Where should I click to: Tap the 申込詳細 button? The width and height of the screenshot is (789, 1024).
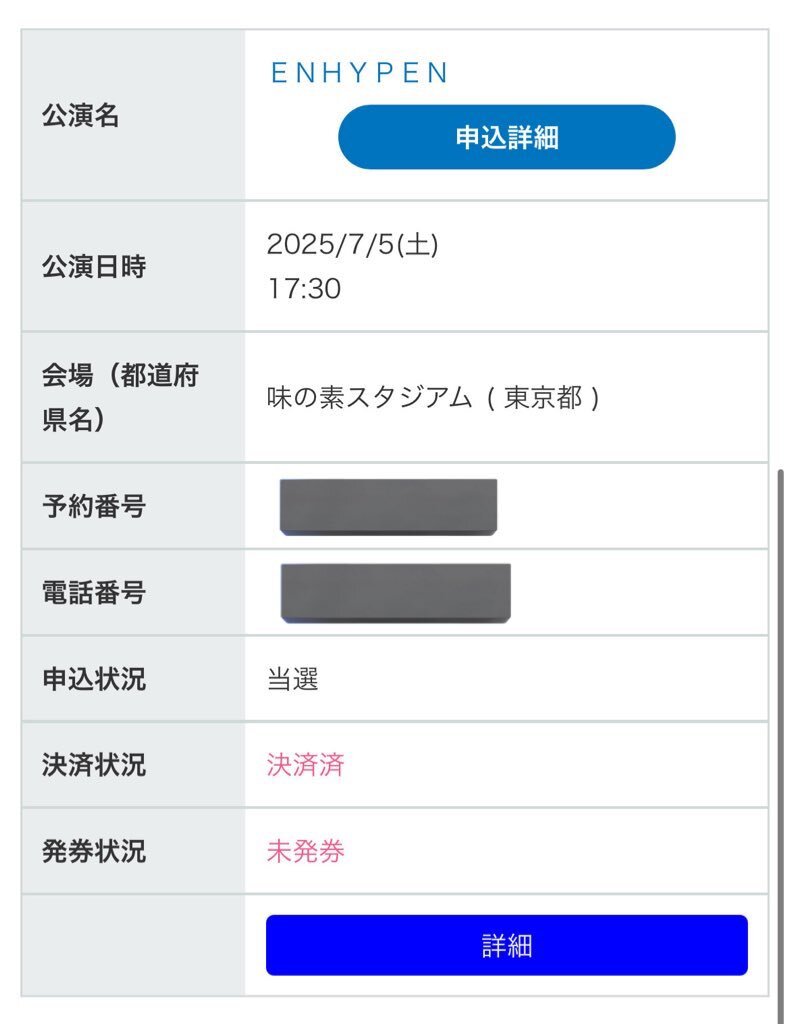(506, 137)
